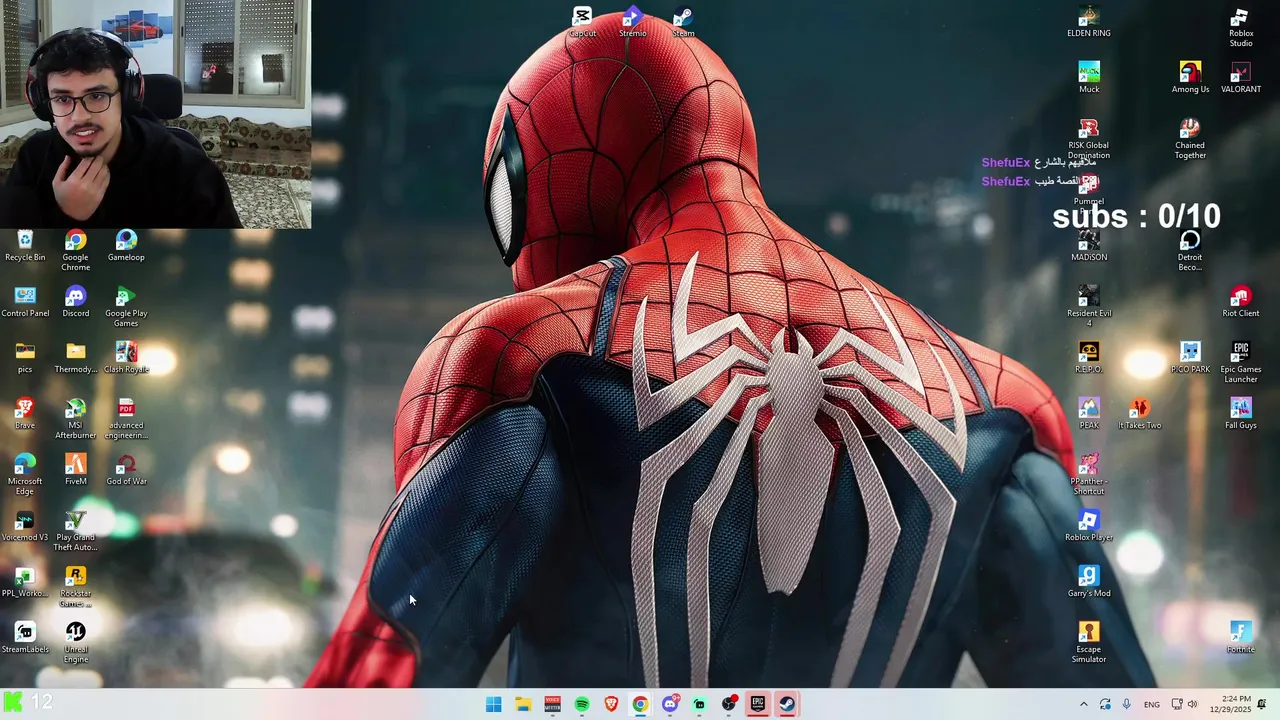1280x720 pixels.
Task: Launch Brave browser from desktop
Action: [25, 414]
